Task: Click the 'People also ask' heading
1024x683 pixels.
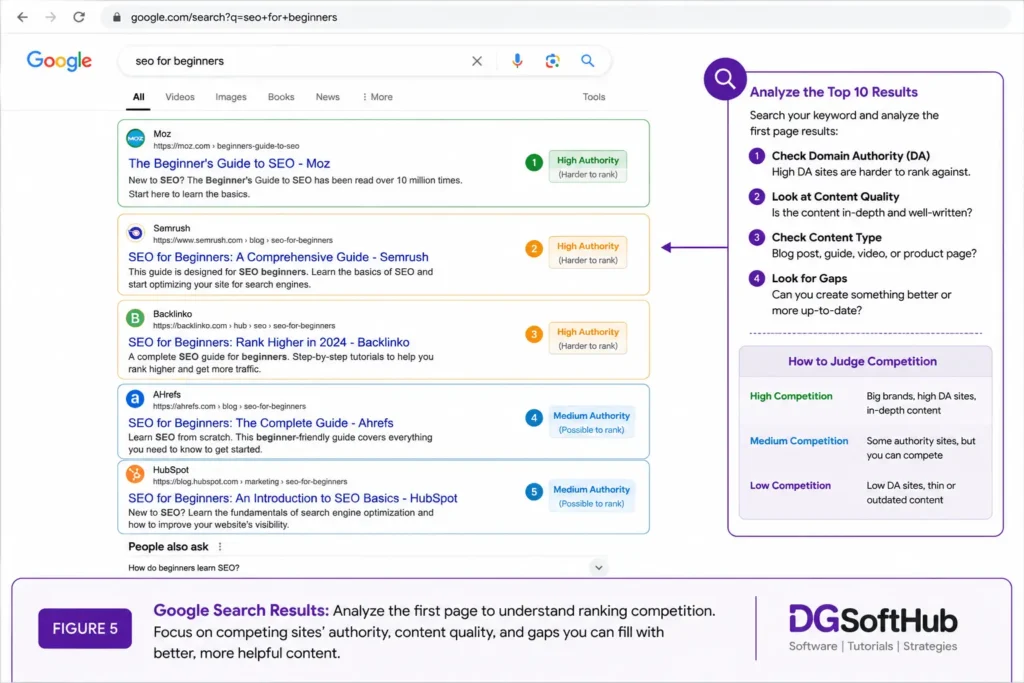Action: [168, 547]
